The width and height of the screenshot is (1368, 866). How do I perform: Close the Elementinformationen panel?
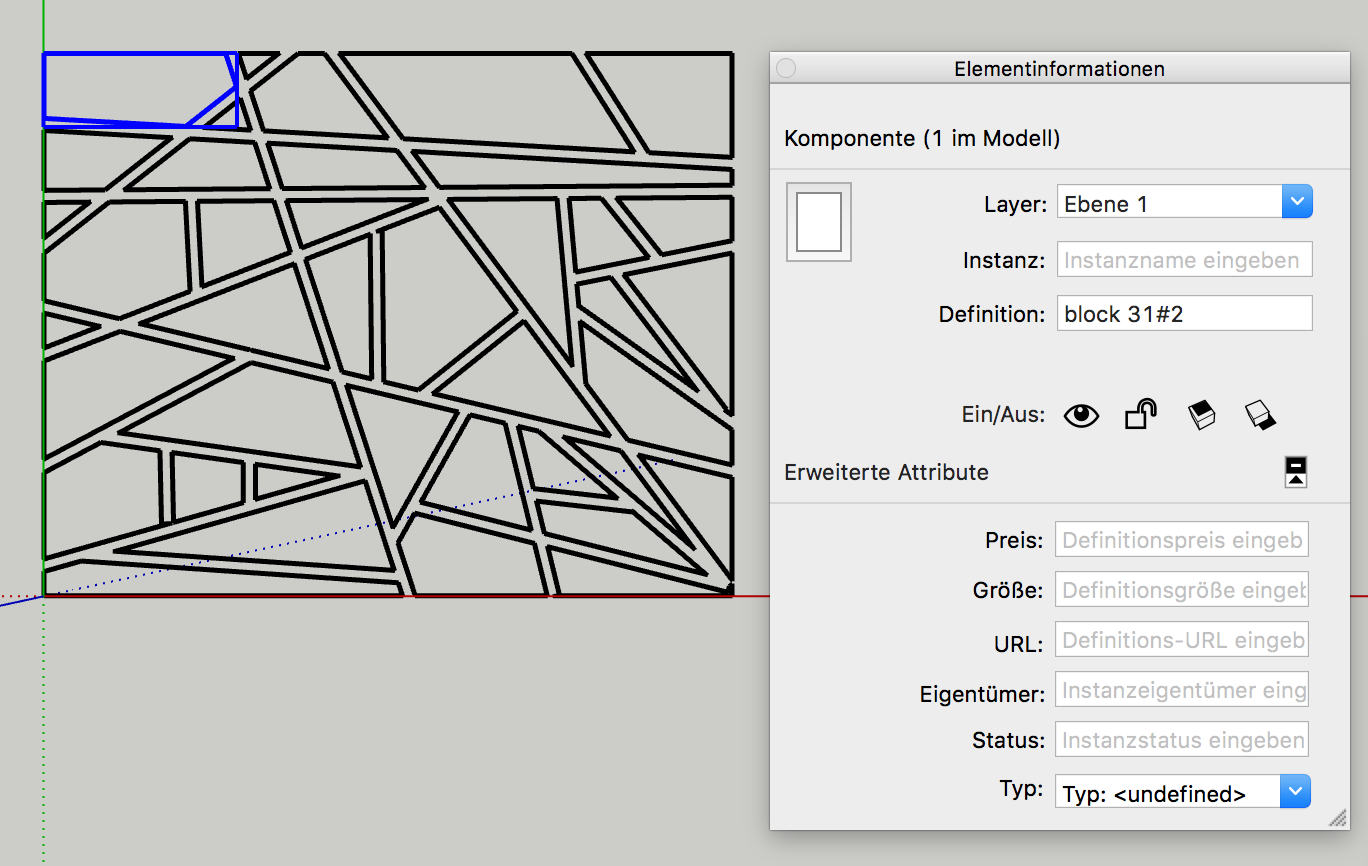[x=786, y=68]
